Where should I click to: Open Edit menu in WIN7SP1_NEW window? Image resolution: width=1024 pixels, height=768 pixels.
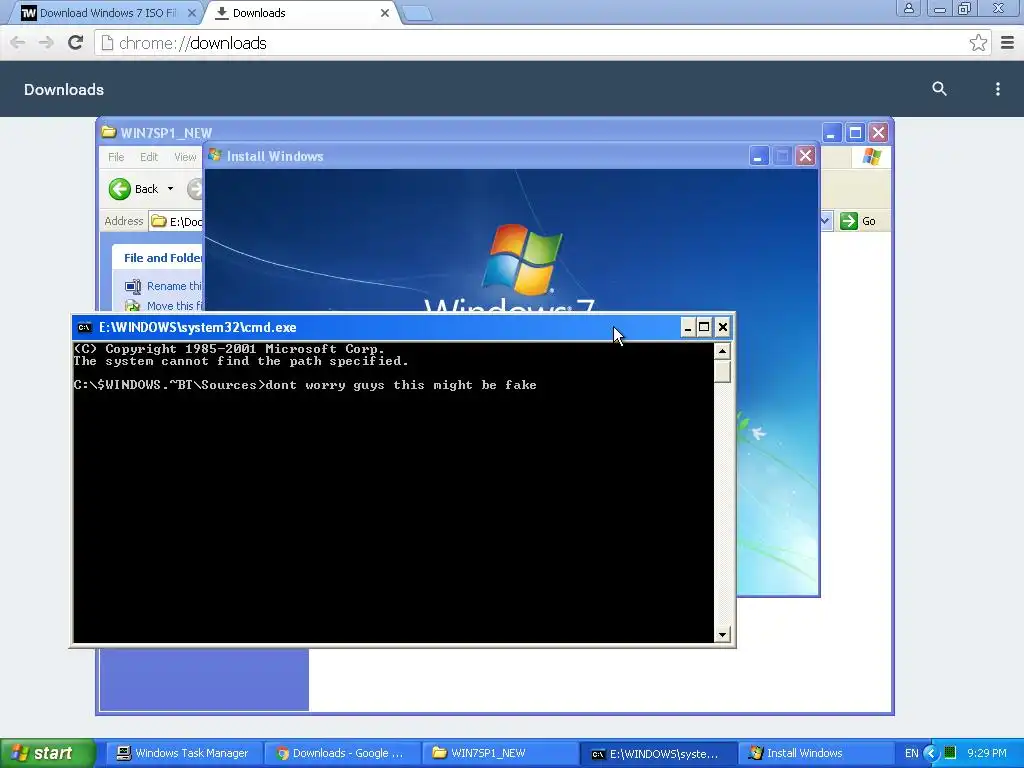coord(149,157)
